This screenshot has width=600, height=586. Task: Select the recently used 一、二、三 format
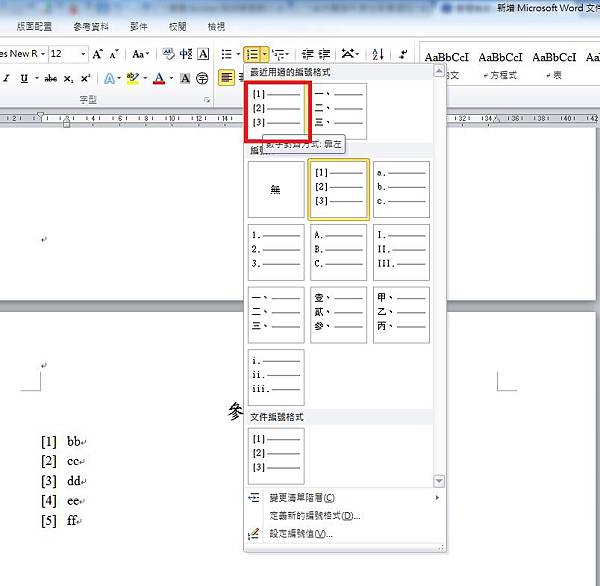pyautogui.click(x=339, y=111)
